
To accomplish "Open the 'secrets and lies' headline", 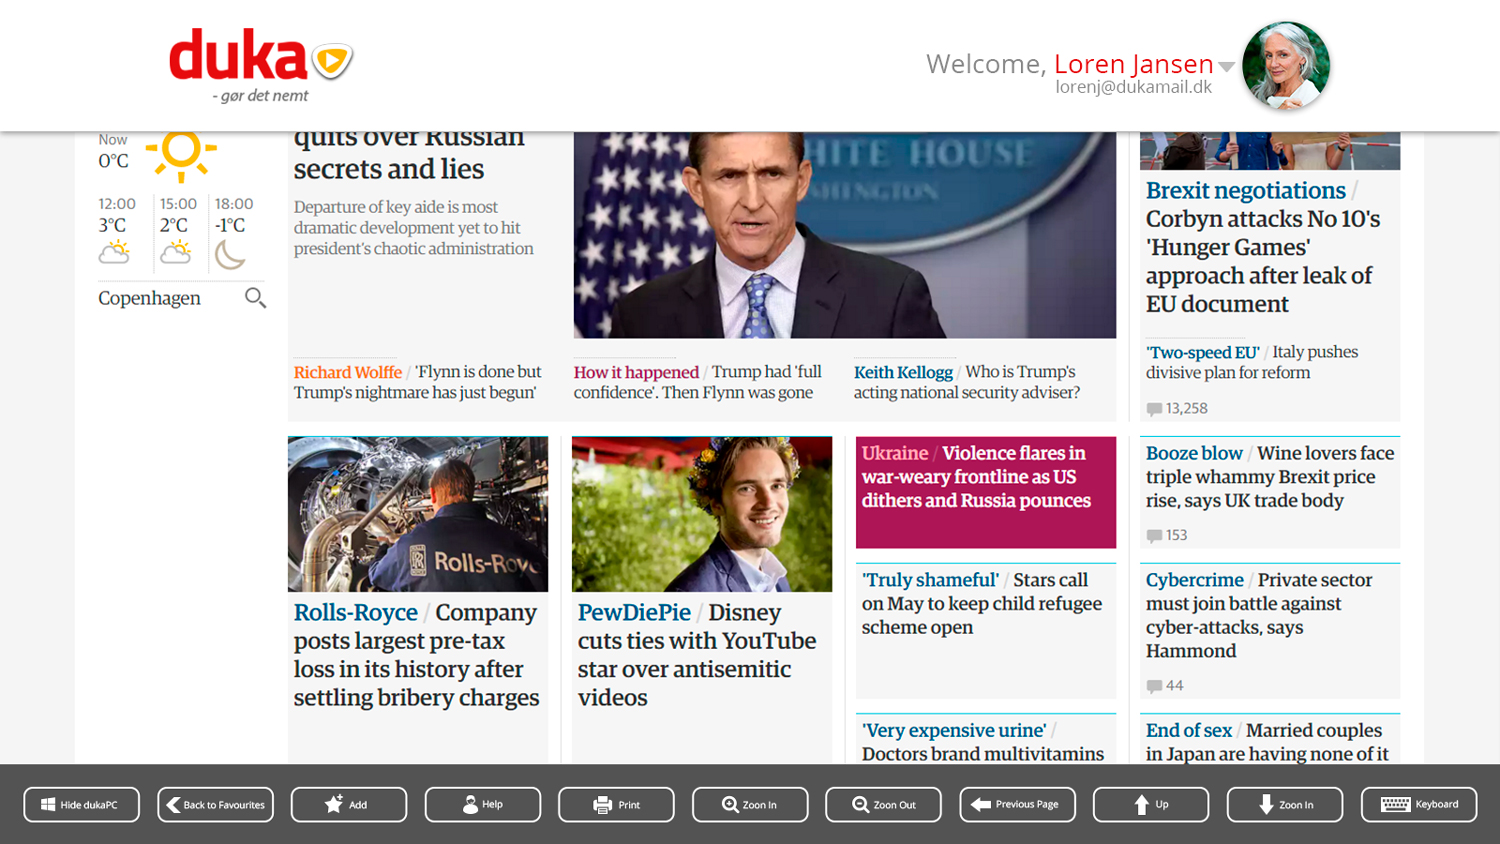I will [409, 157].
